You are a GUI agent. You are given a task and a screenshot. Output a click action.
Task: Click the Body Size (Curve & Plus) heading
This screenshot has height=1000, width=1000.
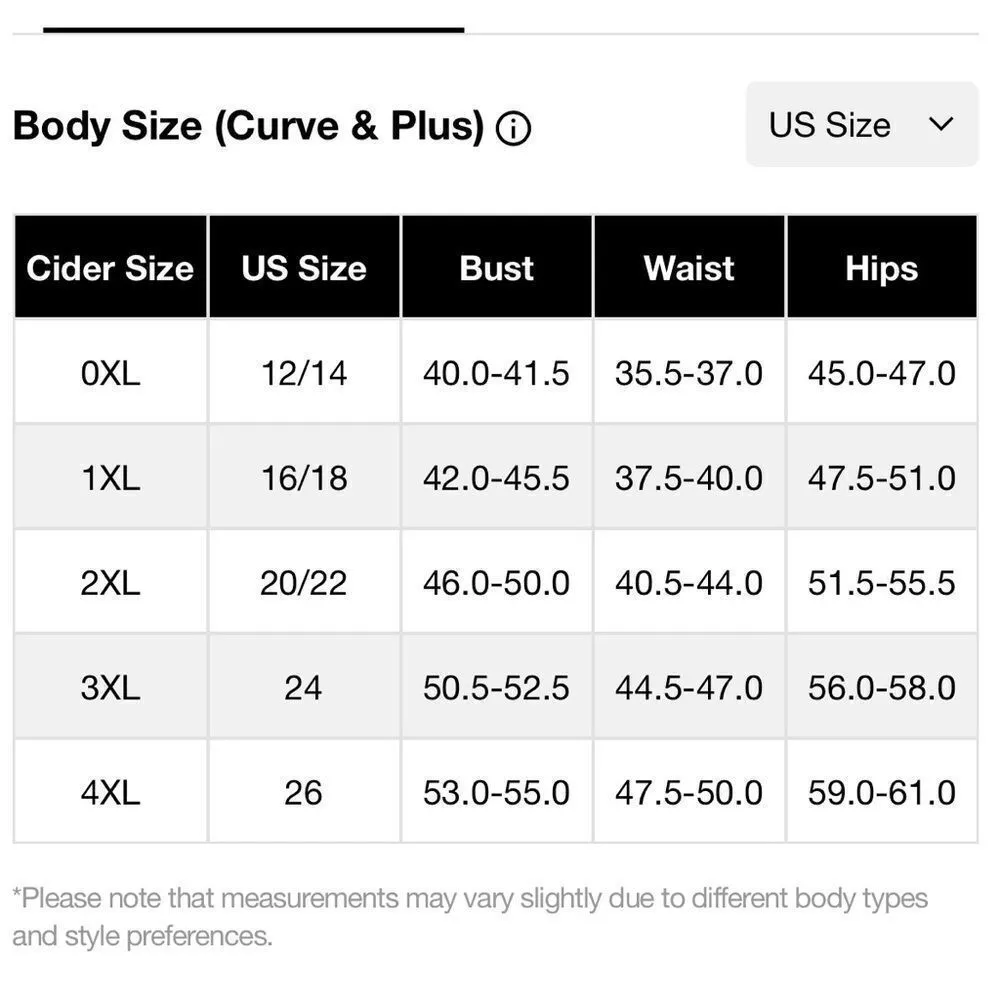coord(248,126)
